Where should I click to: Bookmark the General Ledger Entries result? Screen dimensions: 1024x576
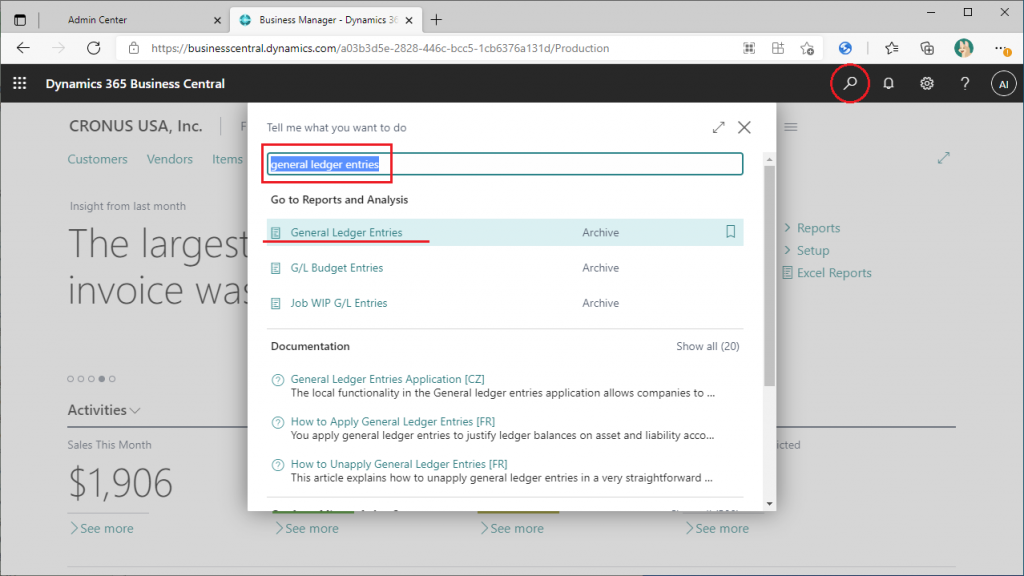pyautogui.click(x=730, y=232)
